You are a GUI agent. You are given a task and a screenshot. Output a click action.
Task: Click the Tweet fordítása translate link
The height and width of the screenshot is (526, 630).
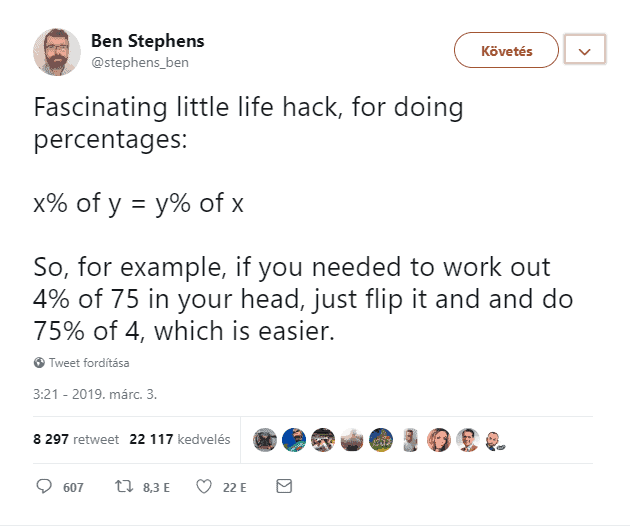click(x=89, y=363)
